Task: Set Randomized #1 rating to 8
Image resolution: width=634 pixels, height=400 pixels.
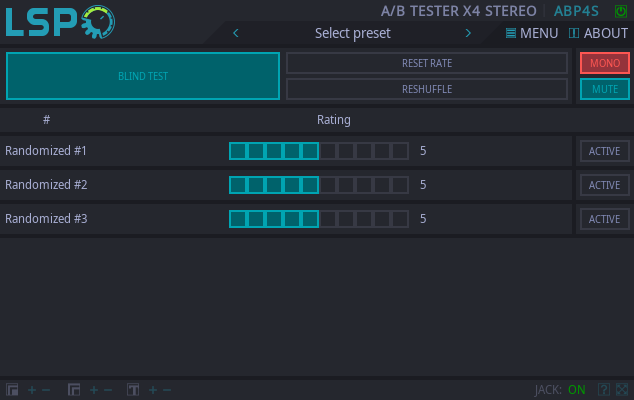Action: [x=364, y=151]
